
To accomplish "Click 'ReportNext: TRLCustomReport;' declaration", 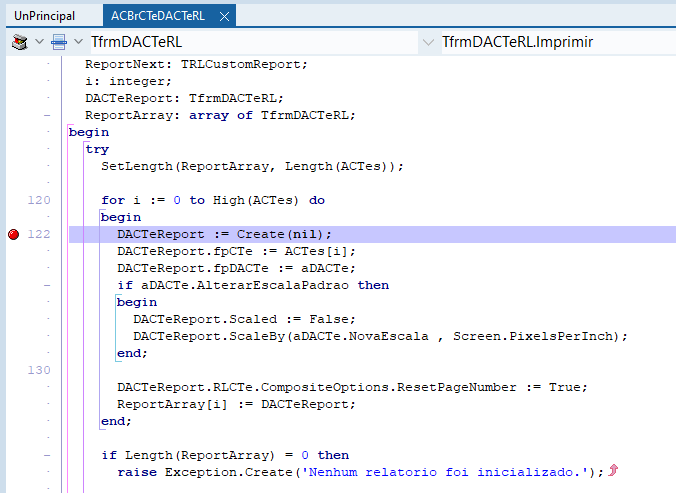I will coord(196,65).
